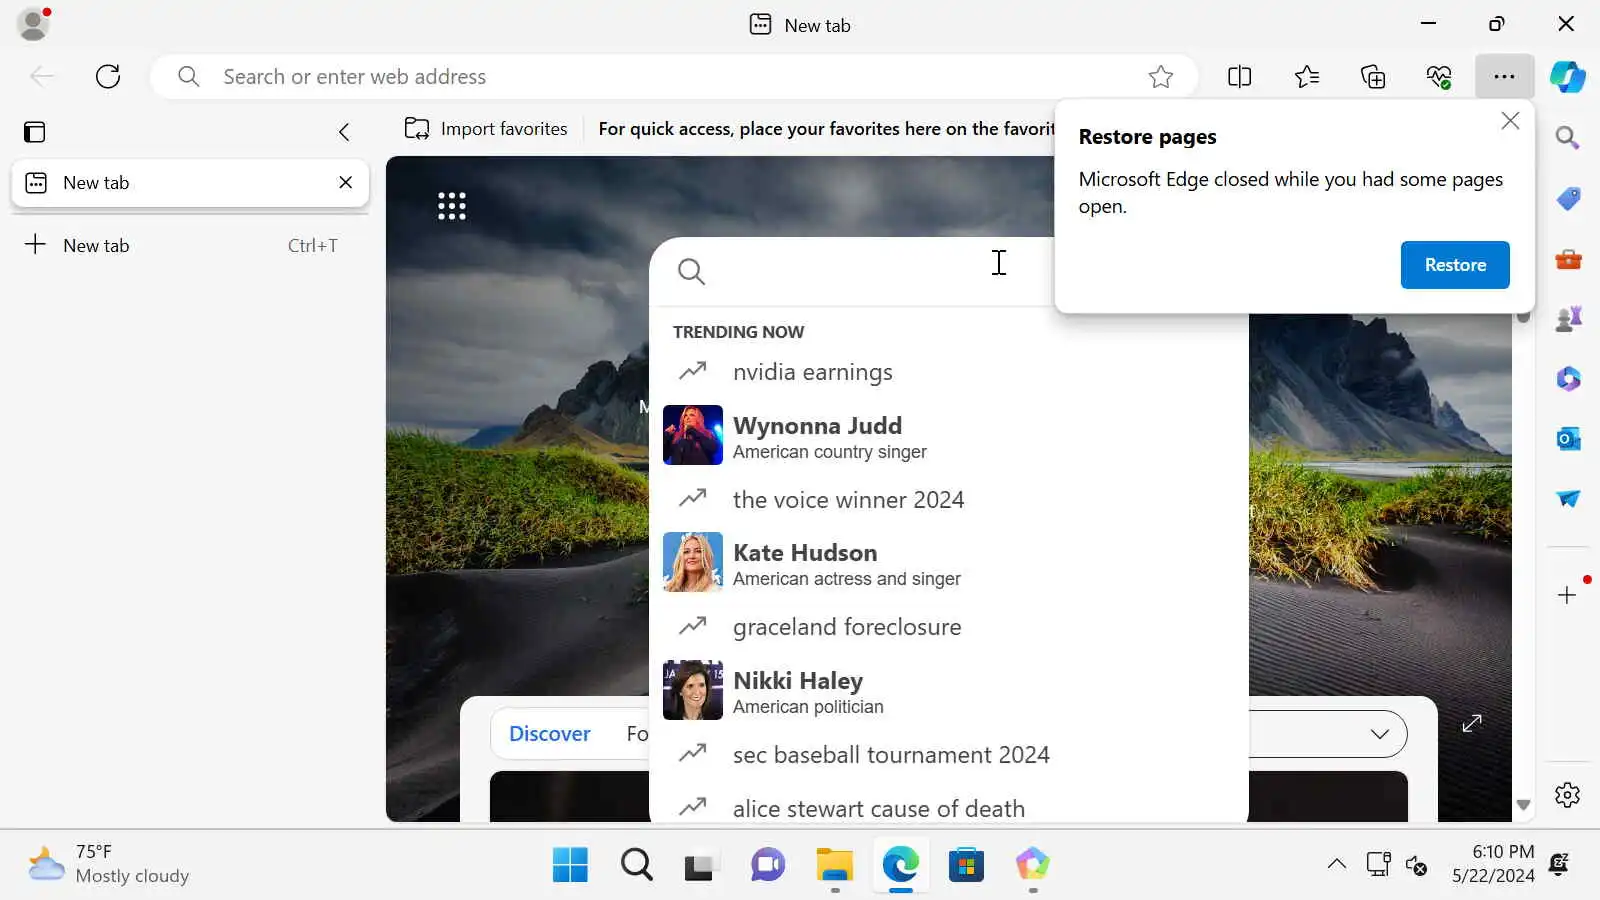Screen dimensions: 1600x900
Task: Refresh the current page
Action: [x=108, y=76]
